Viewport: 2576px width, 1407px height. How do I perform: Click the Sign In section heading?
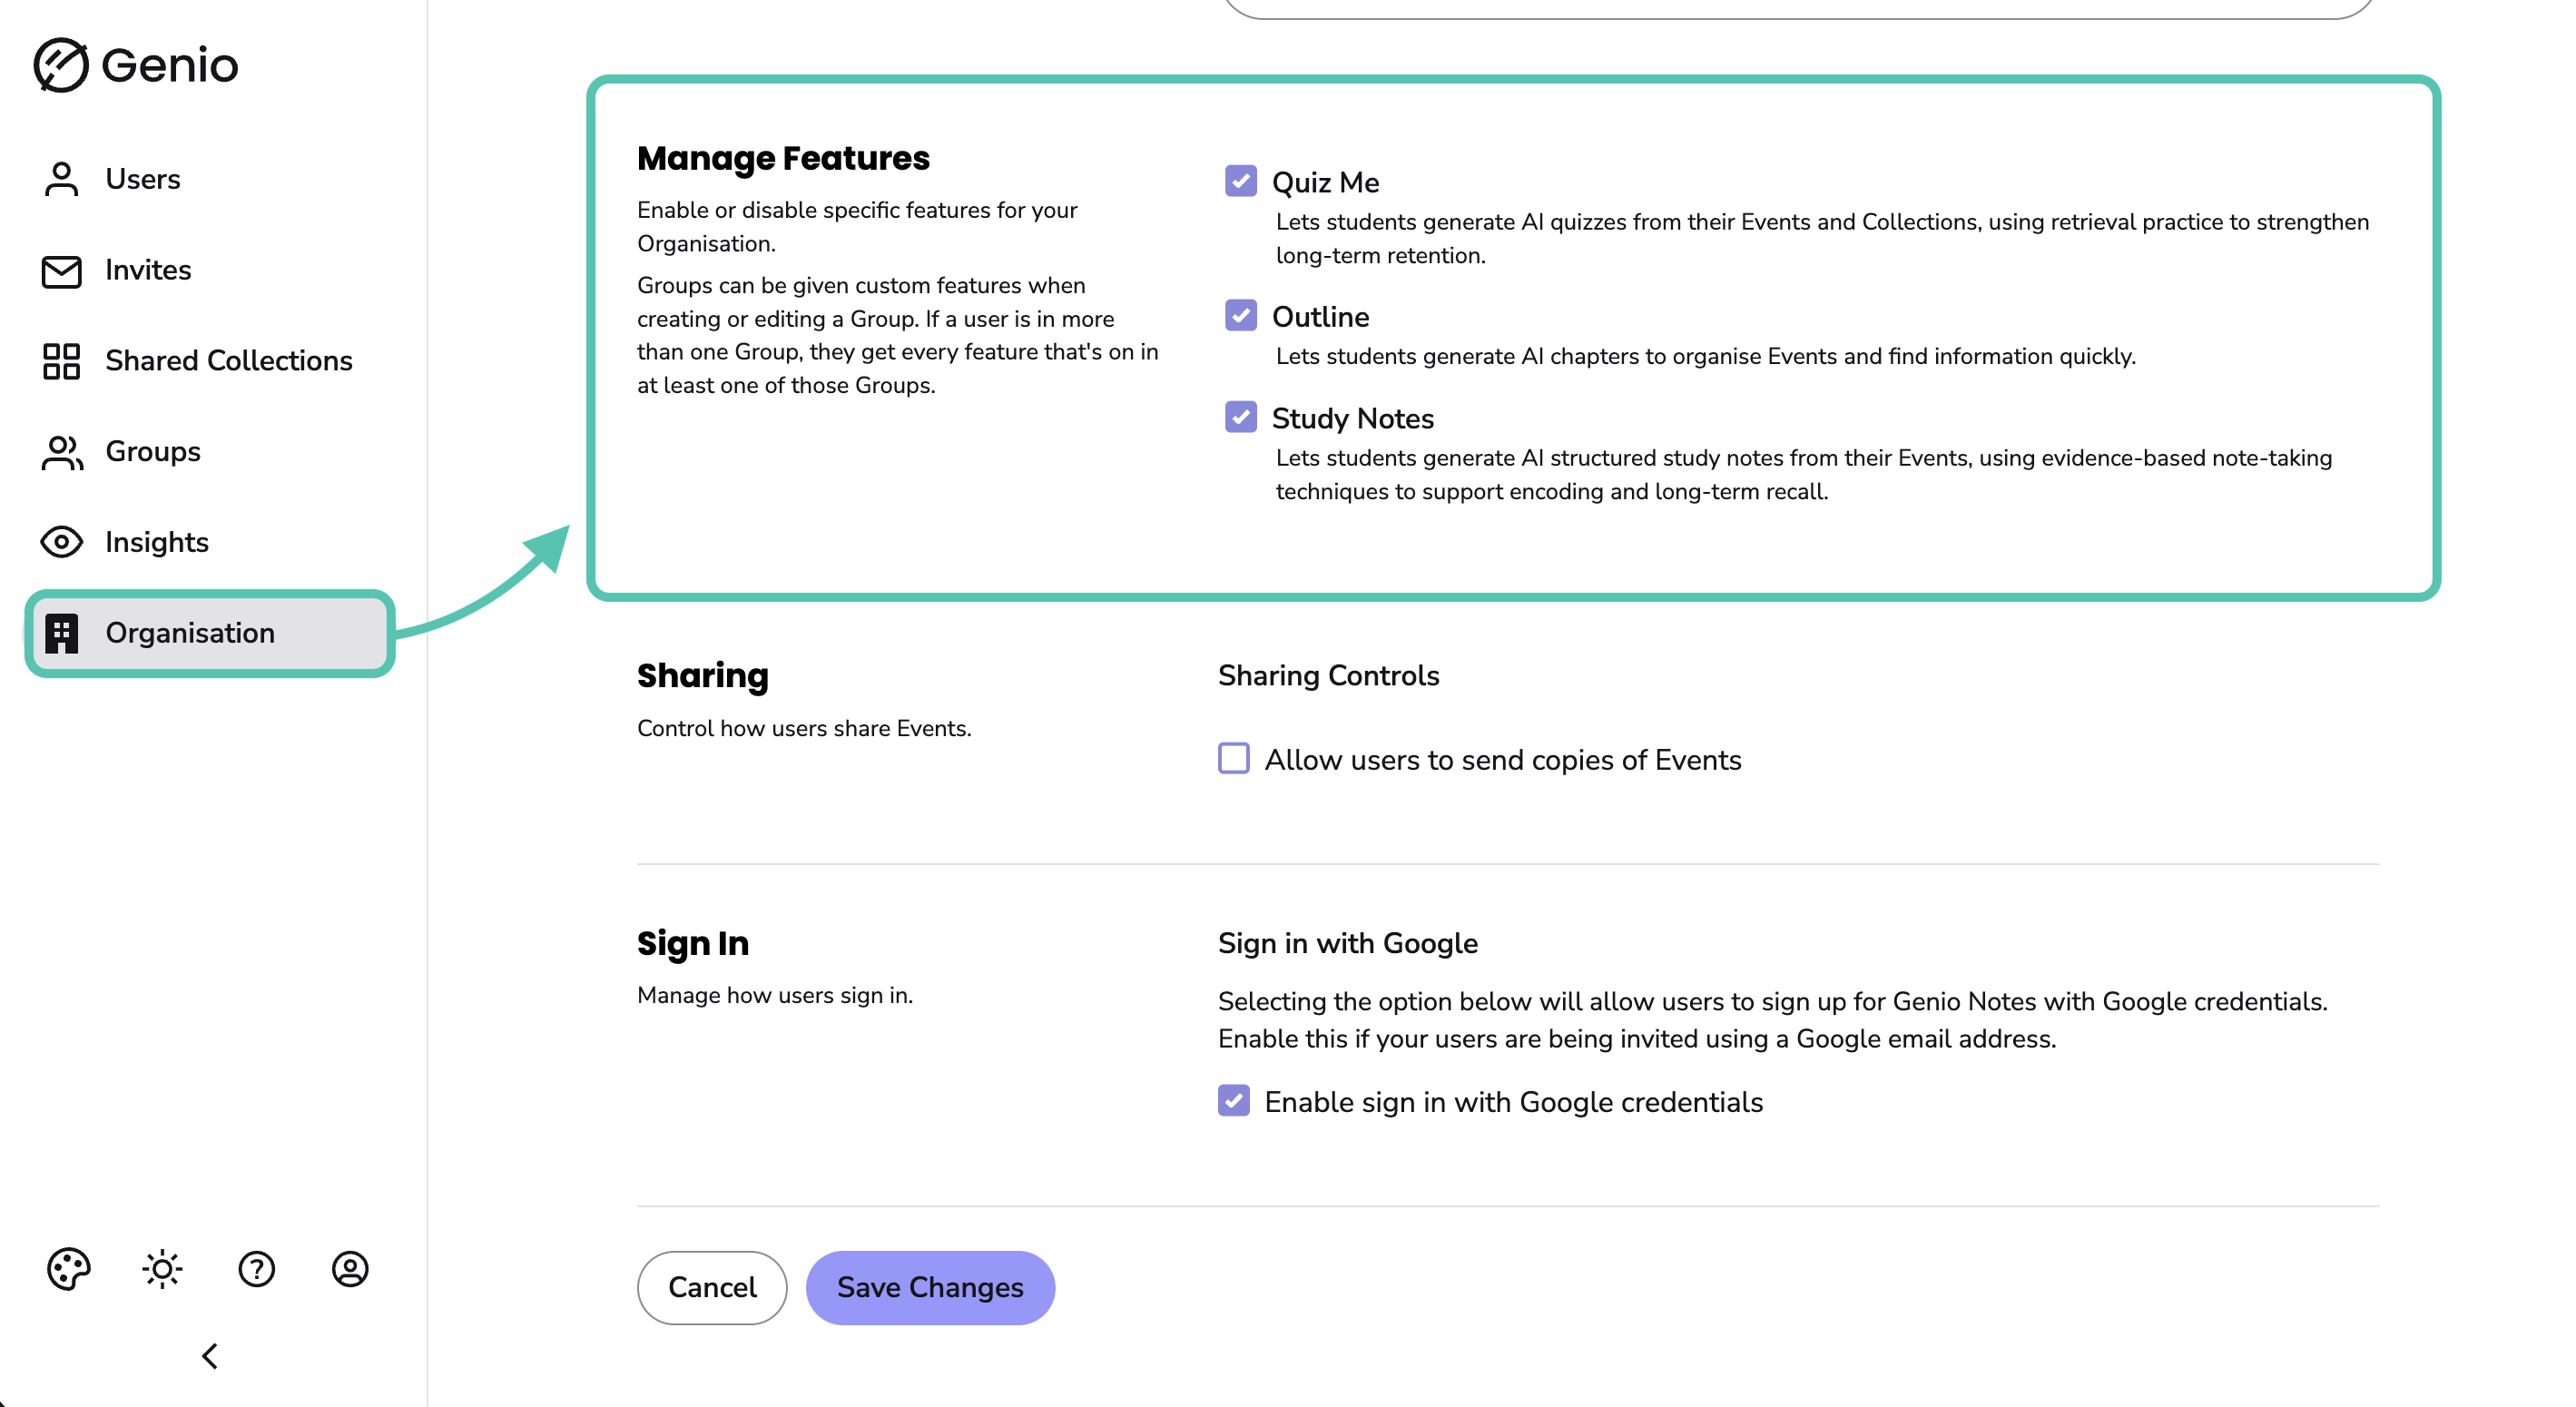coord(693,943)
